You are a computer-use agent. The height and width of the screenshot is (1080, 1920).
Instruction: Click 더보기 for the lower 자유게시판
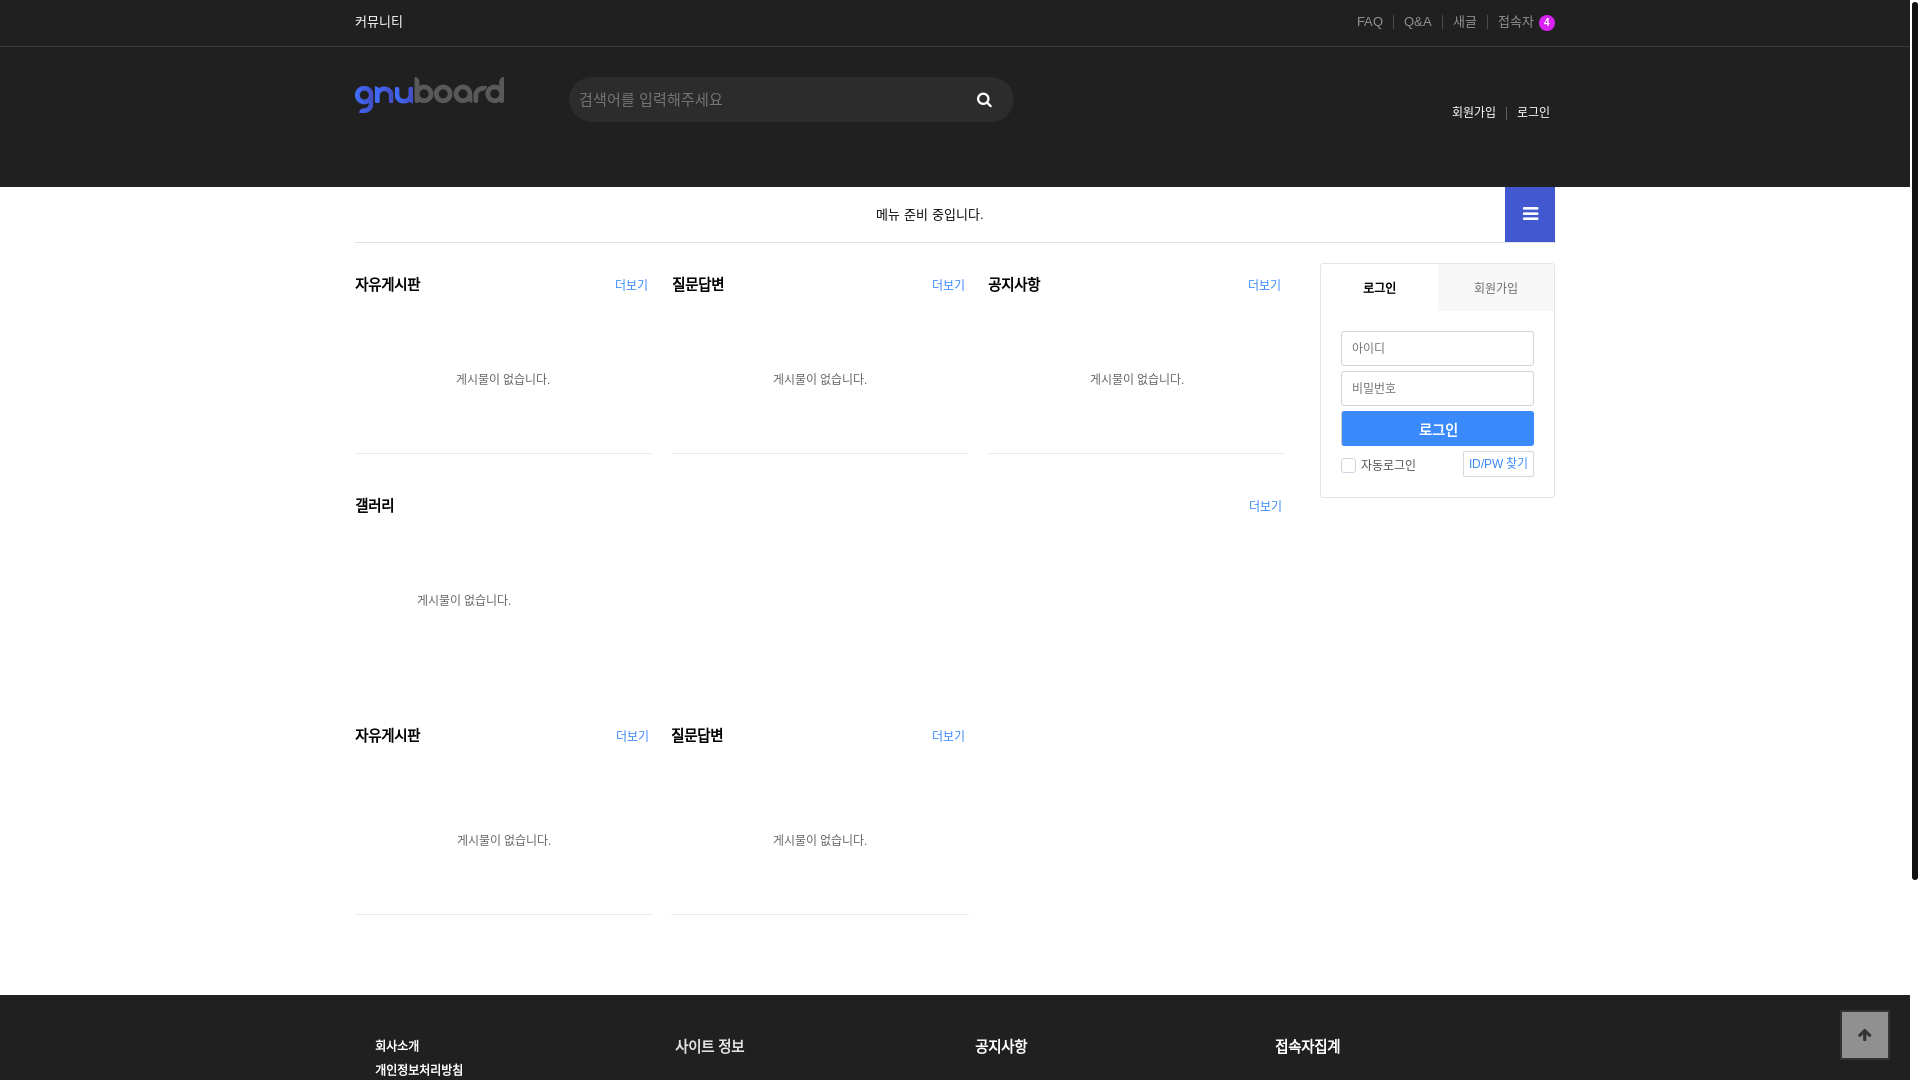pyautogui.click(x=632, y=736)
